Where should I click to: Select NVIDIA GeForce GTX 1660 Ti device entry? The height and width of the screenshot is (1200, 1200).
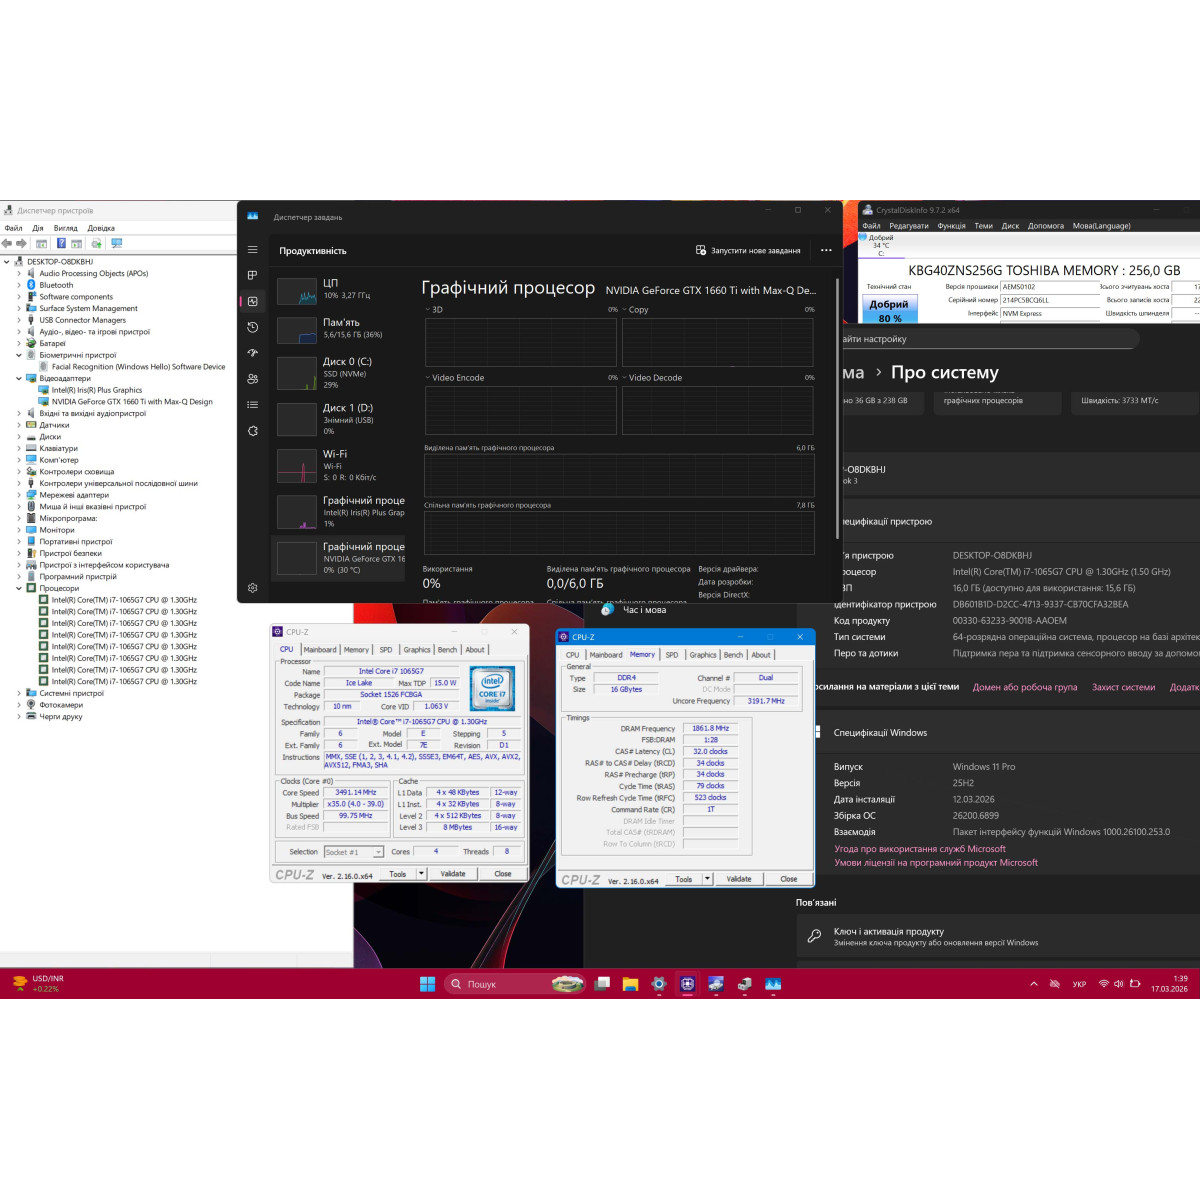(132, 402)
